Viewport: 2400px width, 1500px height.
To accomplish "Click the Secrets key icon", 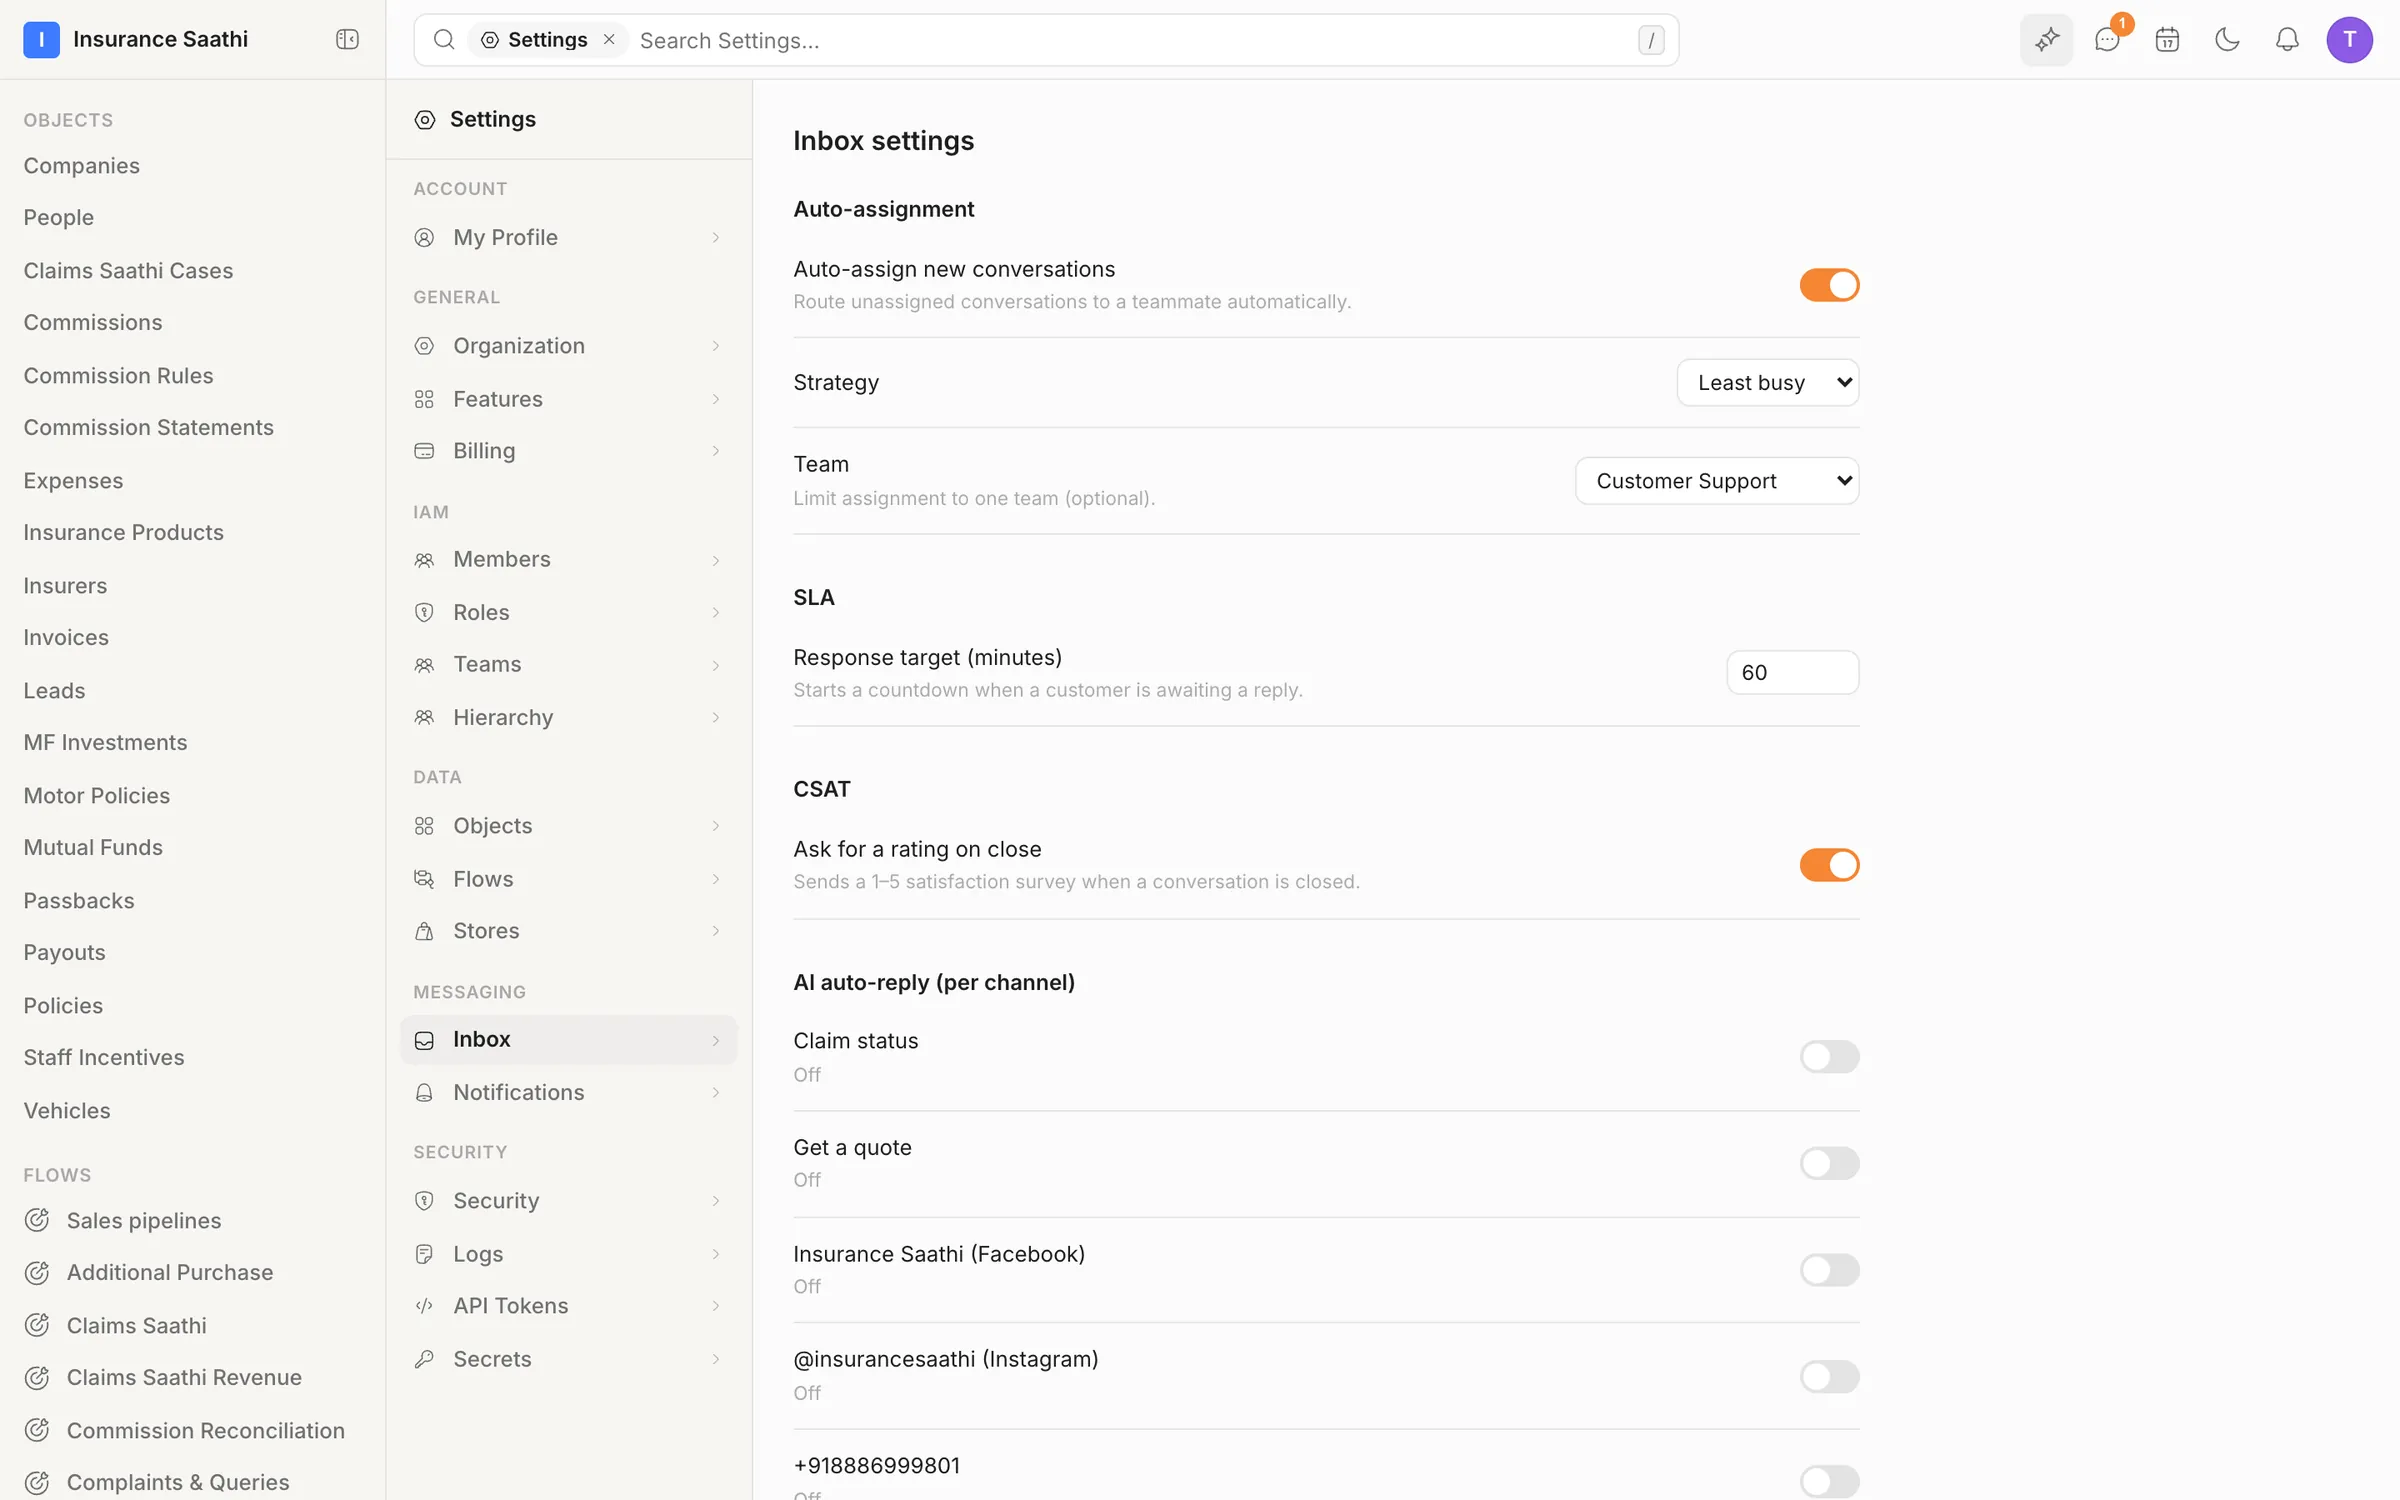I will [x=424, y=1359].
